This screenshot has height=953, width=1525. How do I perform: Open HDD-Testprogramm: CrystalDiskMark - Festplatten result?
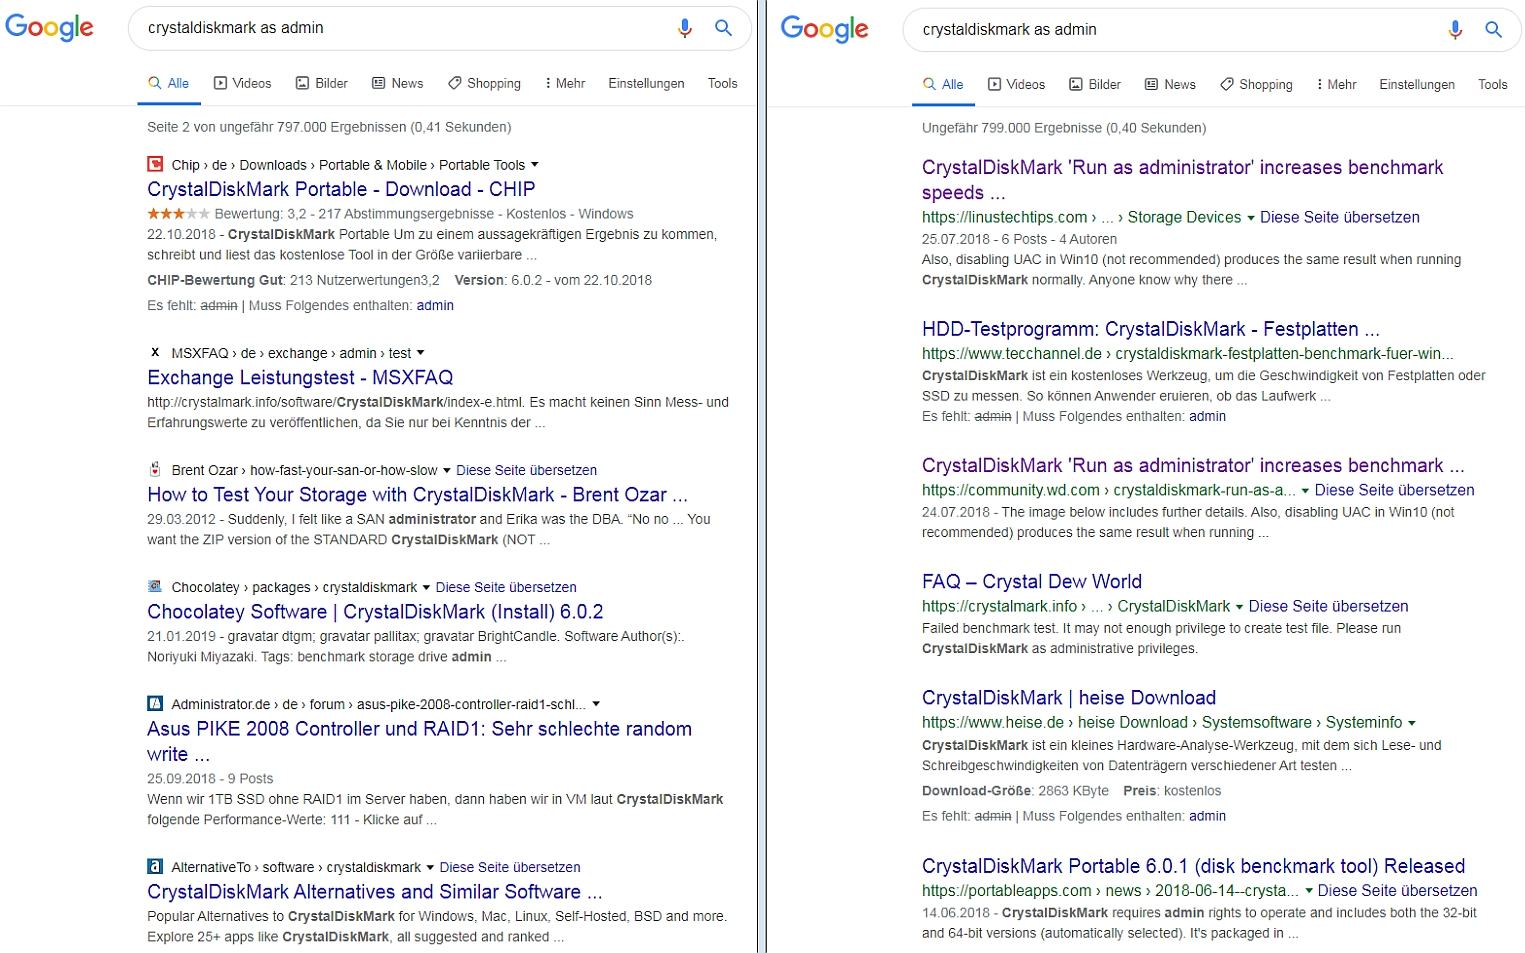point(1150,329)
